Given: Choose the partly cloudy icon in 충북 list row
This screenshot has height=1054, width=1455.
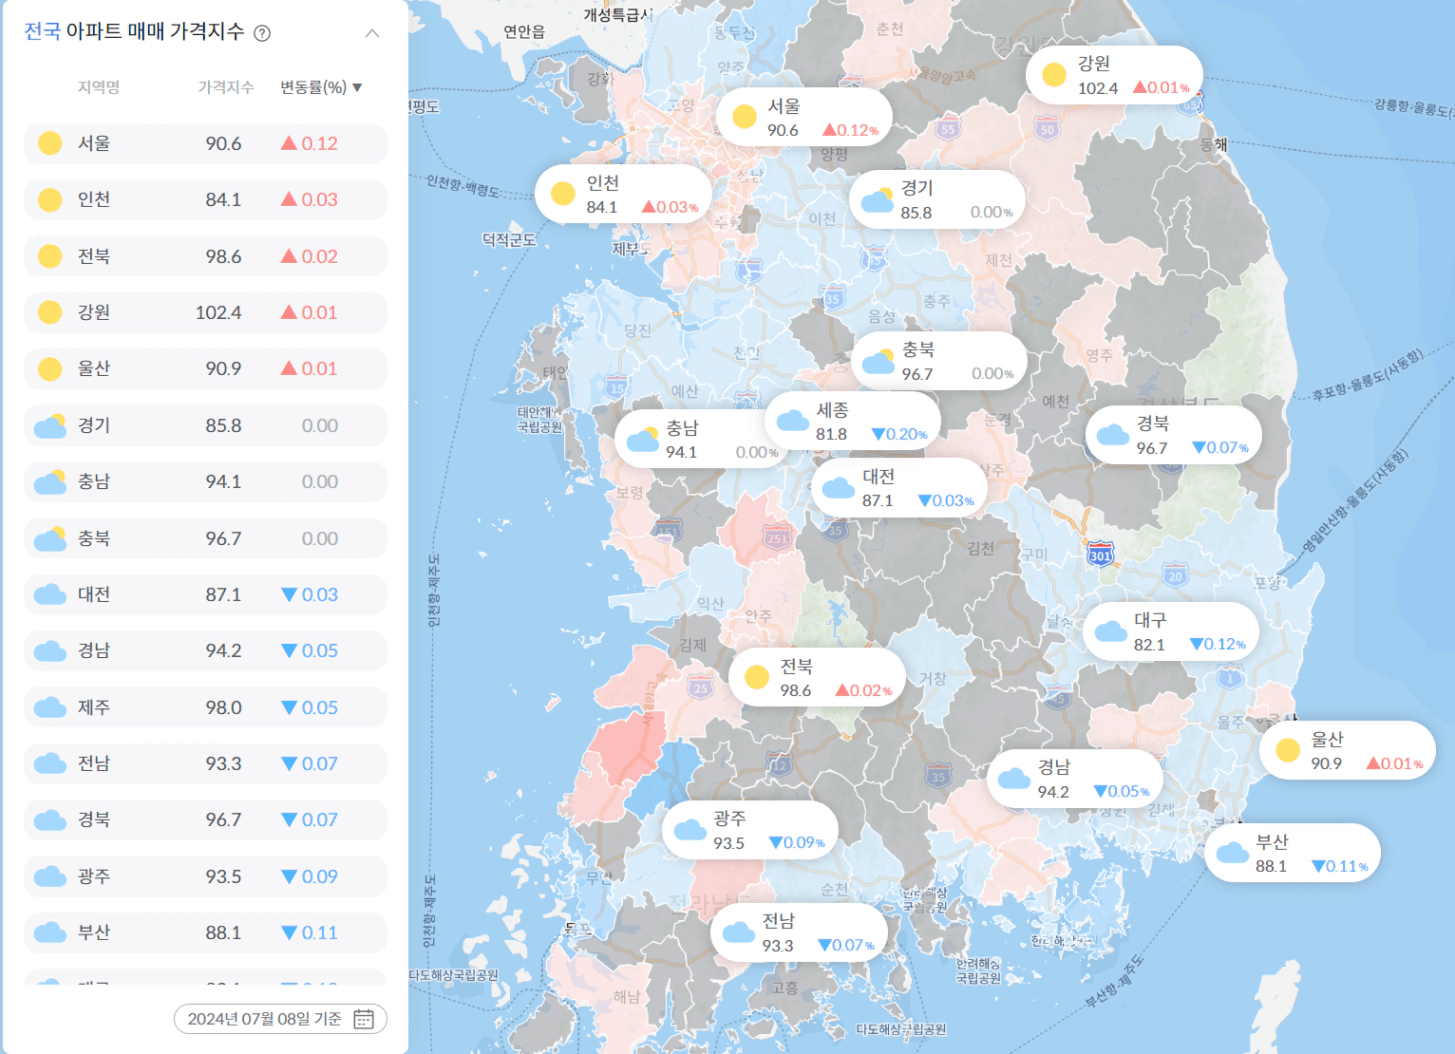Looking at the screenshot, I should pos(50,539).
